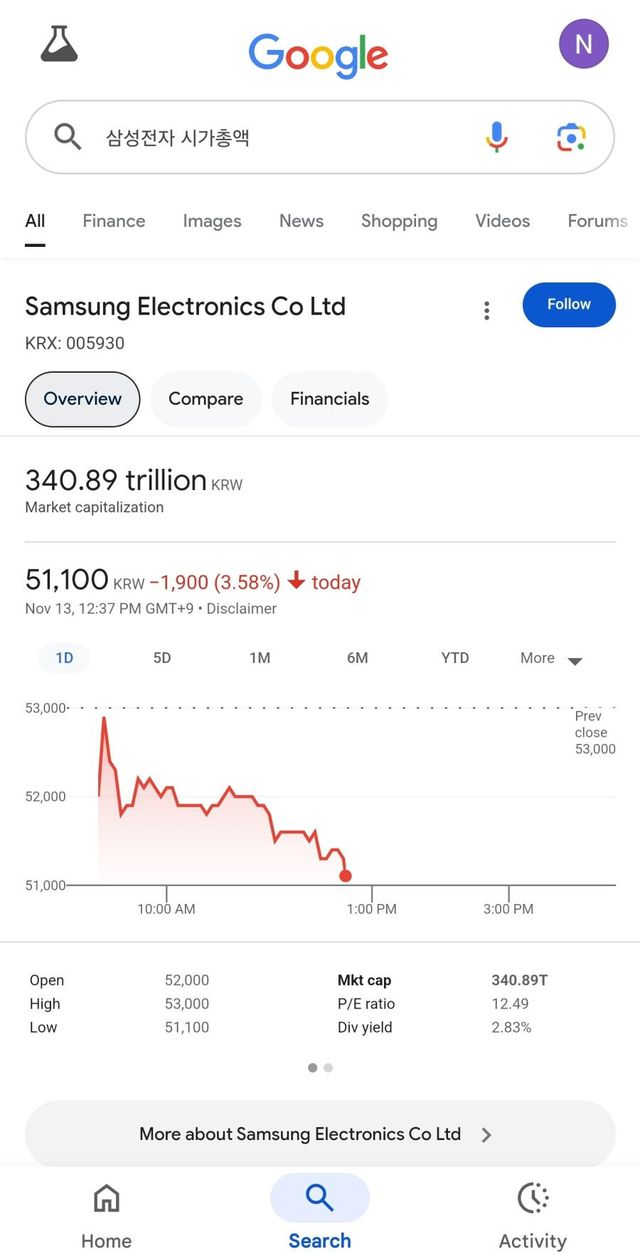Expand the More time range dropdown
The width and height of the screenshot is (640, 1254).
click(547, 658)
